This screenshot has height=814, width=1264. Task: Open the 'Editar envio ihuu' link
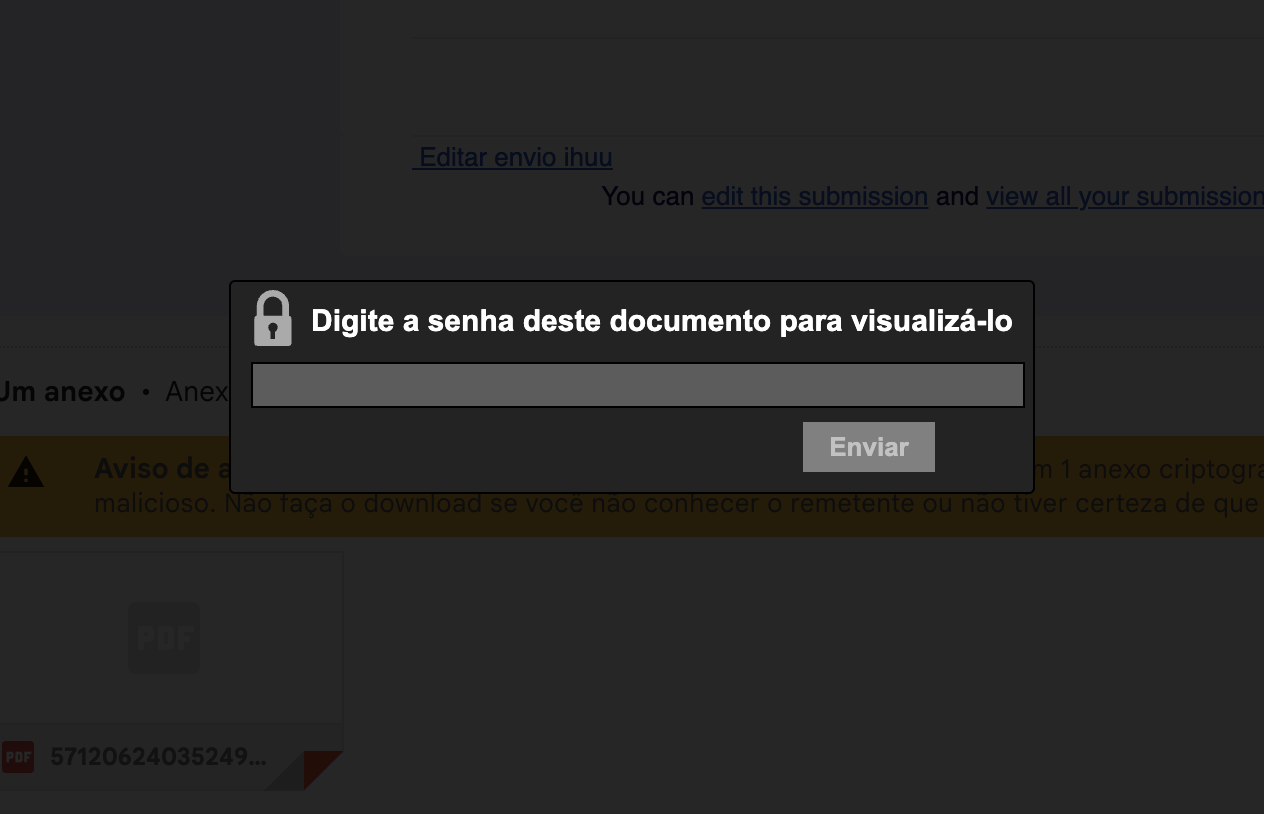513,157
